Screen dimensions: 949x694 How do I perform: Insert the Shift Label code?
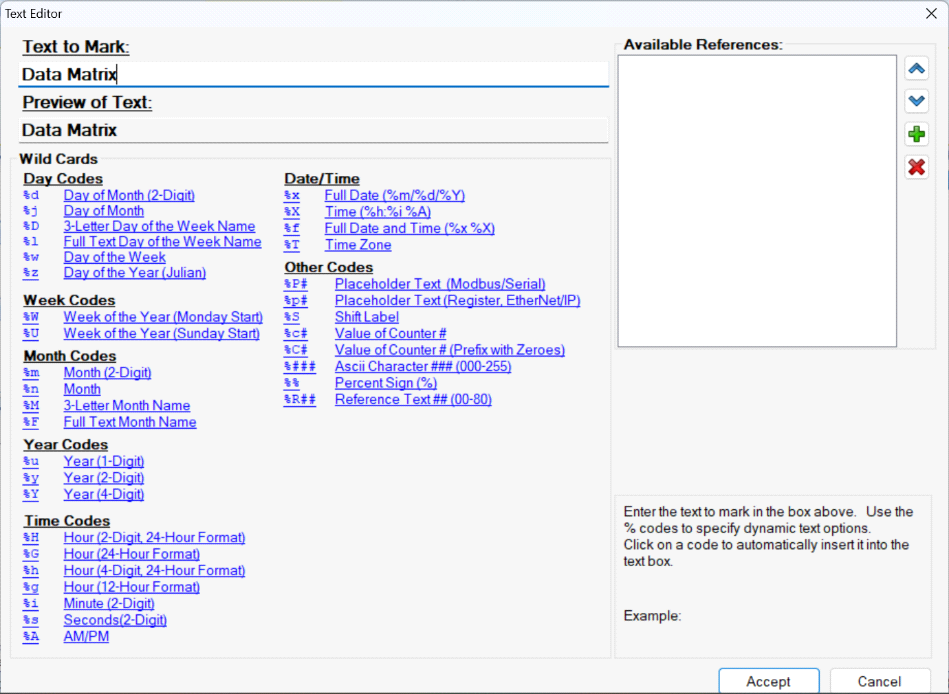[x=366, y=317]
